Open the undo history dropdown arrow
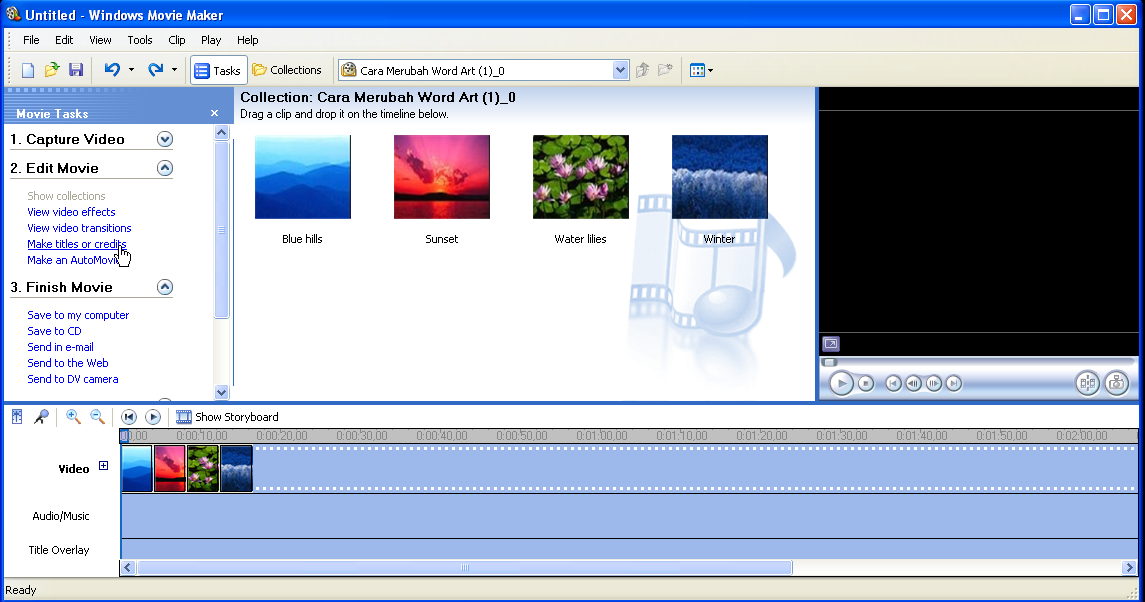 tap(131, 70)
